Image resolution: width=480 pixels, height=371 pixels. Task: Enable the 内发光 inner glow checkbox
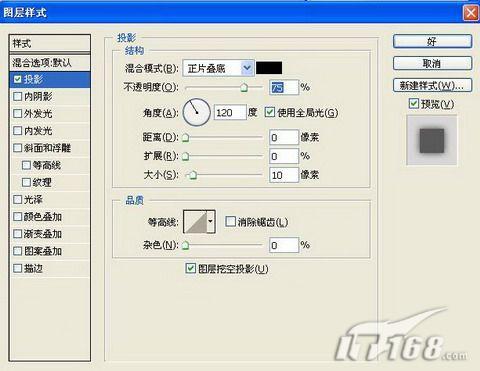point(18,131)
